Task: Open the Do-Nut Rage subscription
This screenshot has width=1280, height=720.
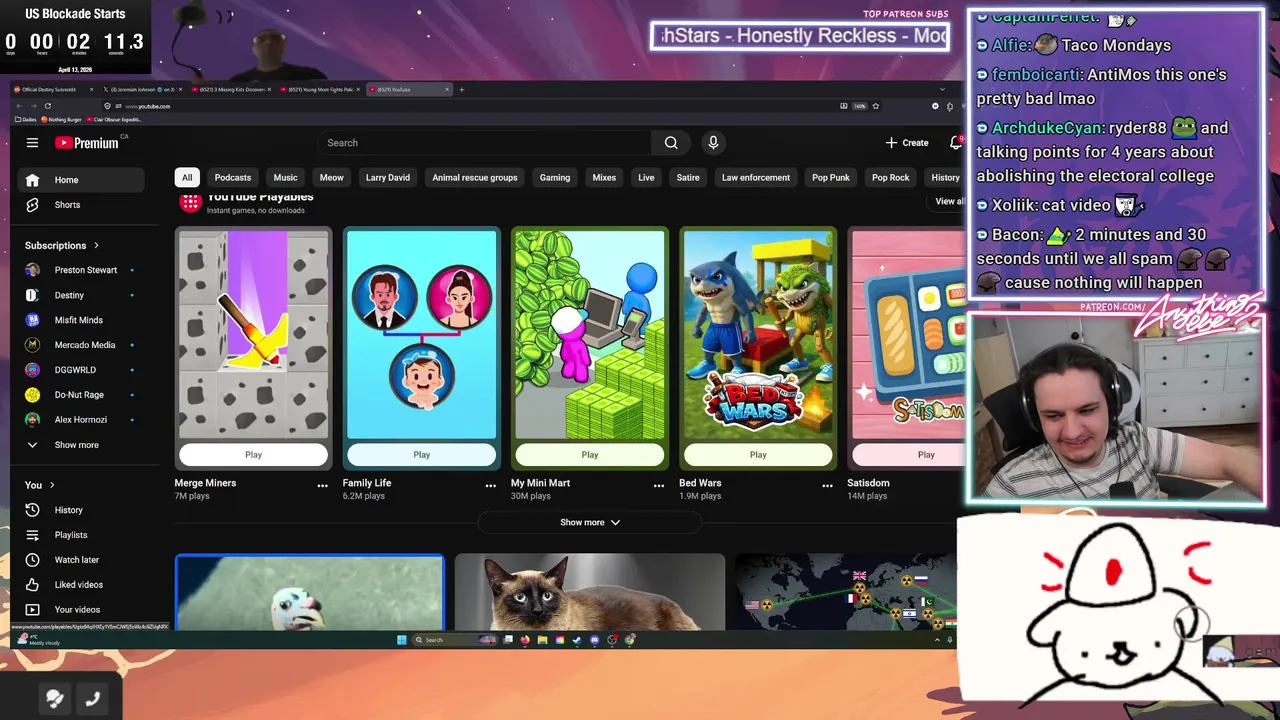Action: click(80, 395)
